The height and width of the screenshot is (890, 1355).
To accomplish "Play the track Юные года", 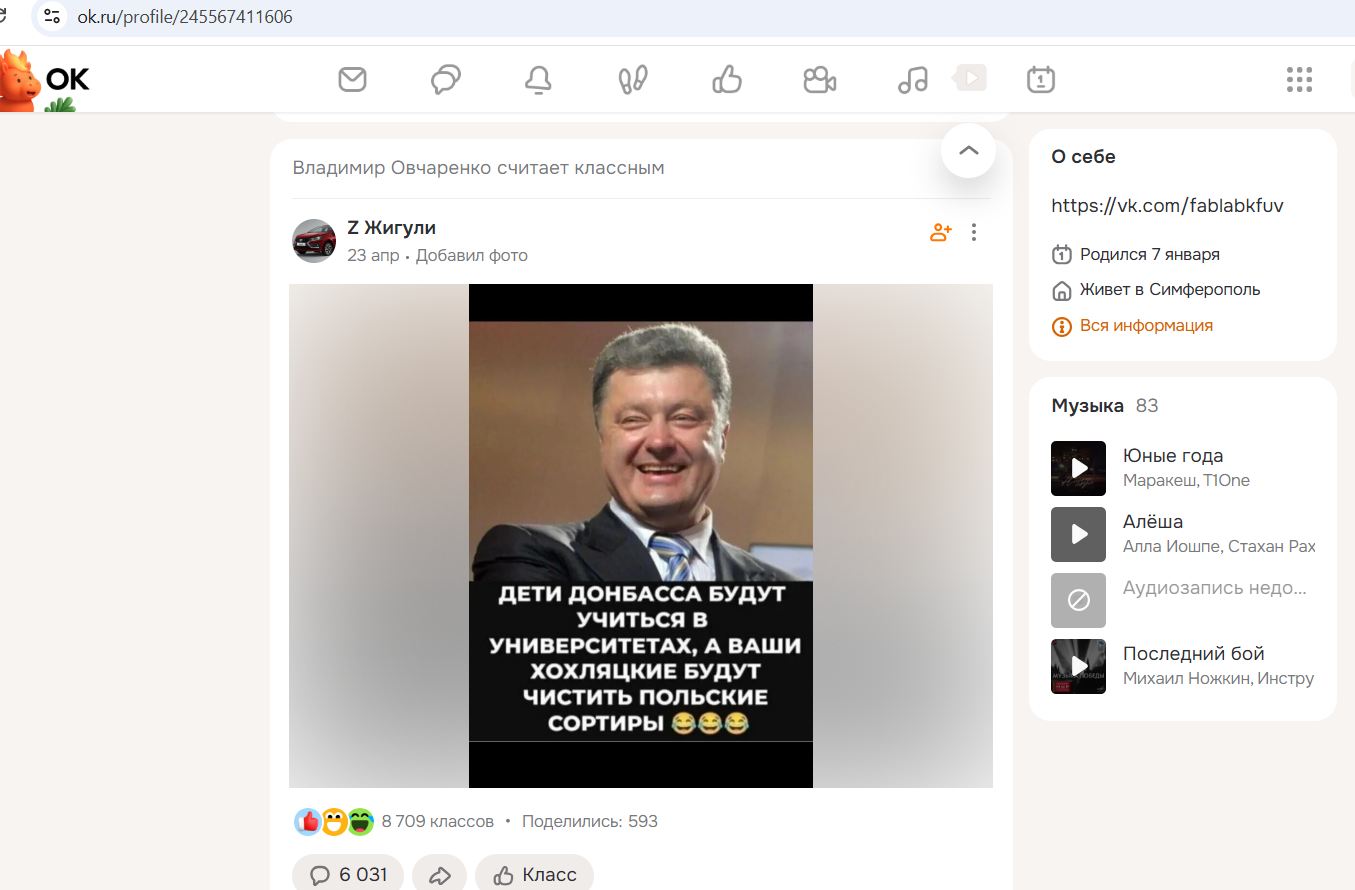I will 1078,468.
